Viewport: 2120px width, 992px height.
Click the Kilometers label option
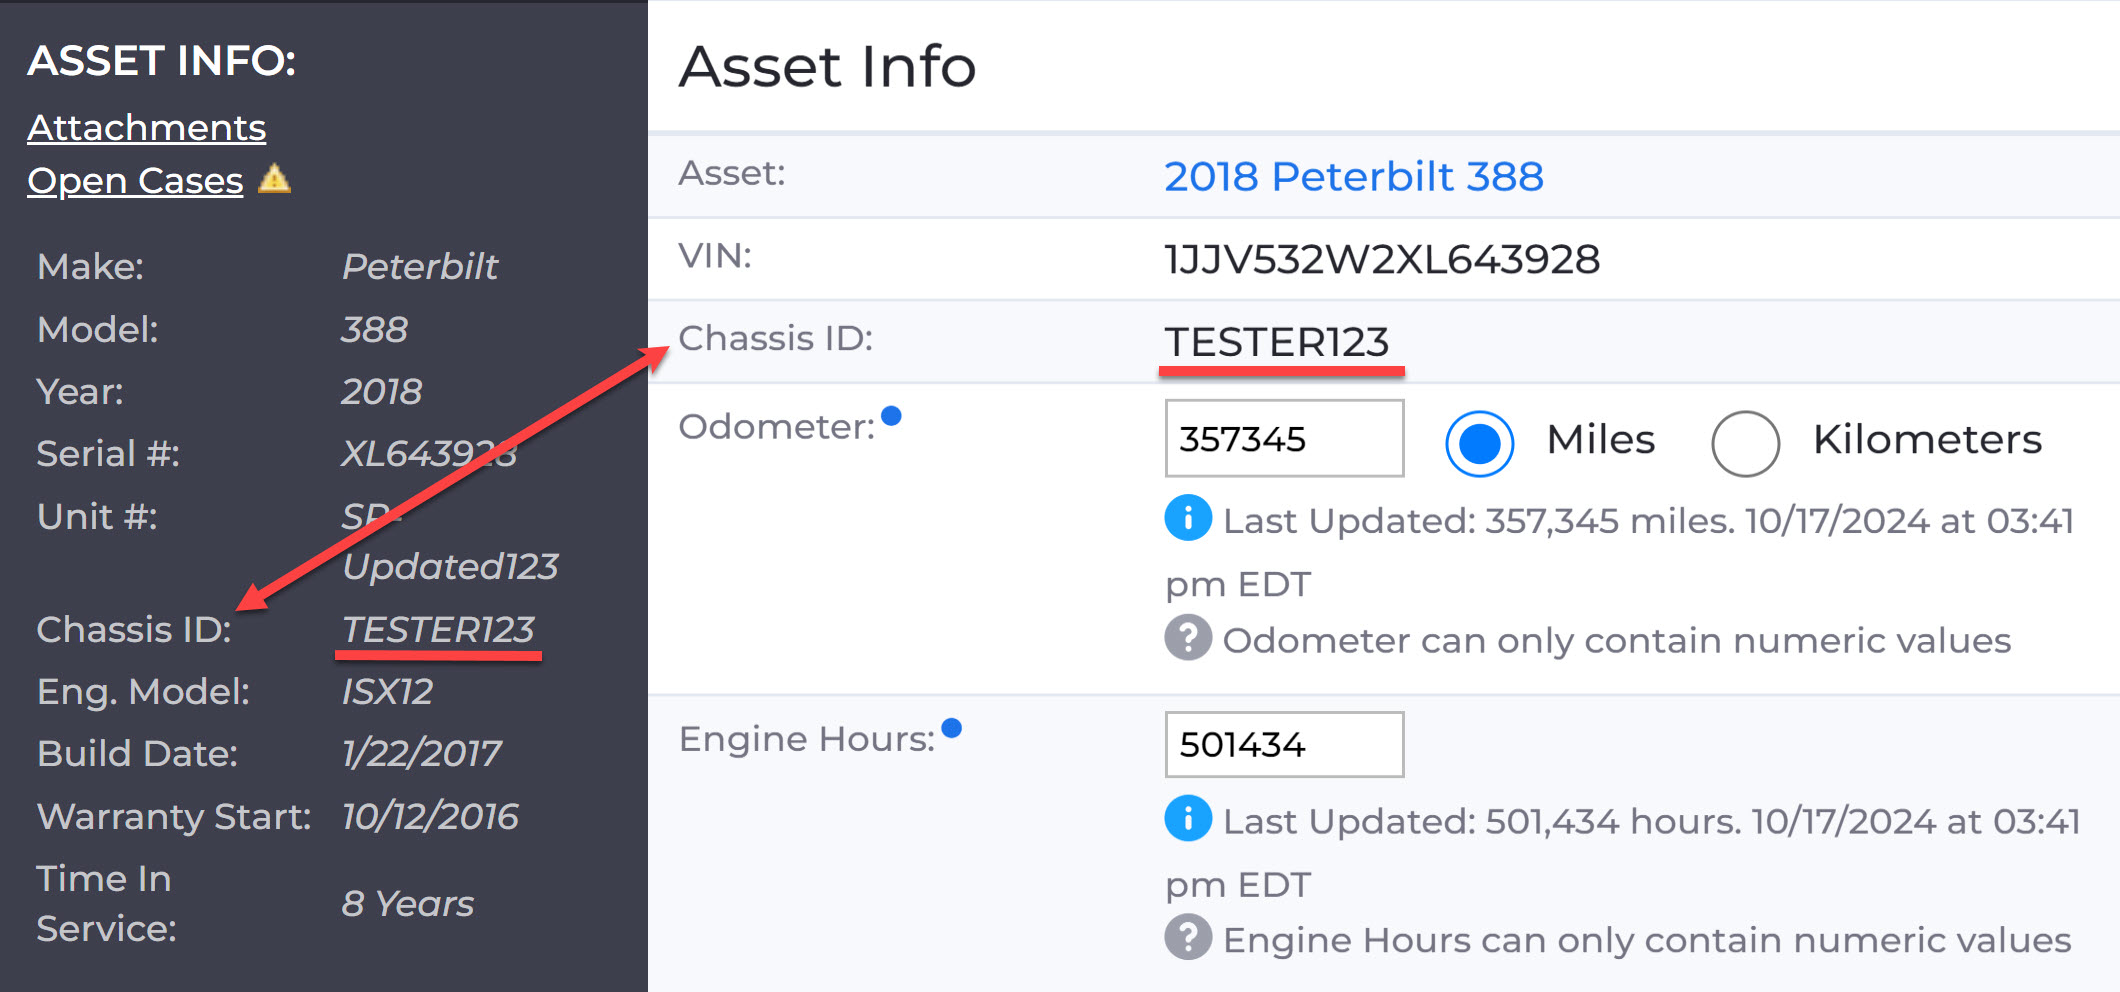(x=1927, y=440)
